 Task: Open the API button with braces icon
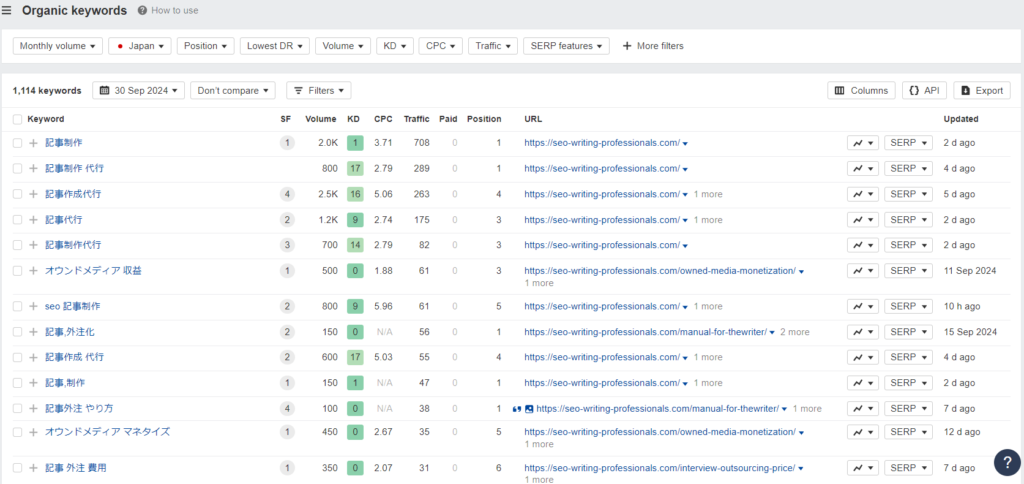pyautogui.click(x=924, y=90)
